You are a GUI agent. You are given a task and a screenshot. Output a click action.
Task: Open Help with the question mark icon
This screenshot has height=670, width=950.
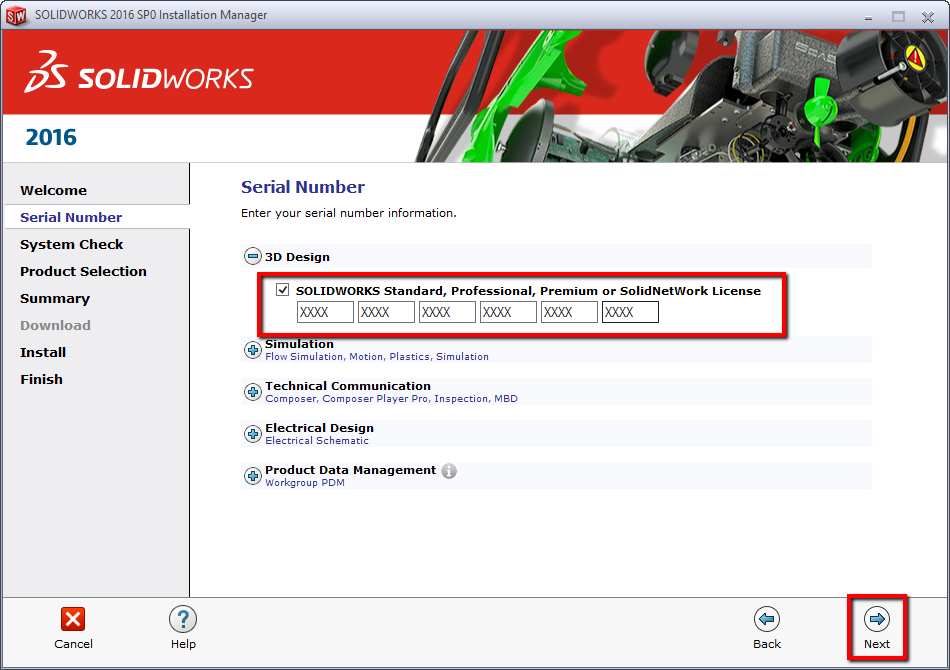point(183,619)
